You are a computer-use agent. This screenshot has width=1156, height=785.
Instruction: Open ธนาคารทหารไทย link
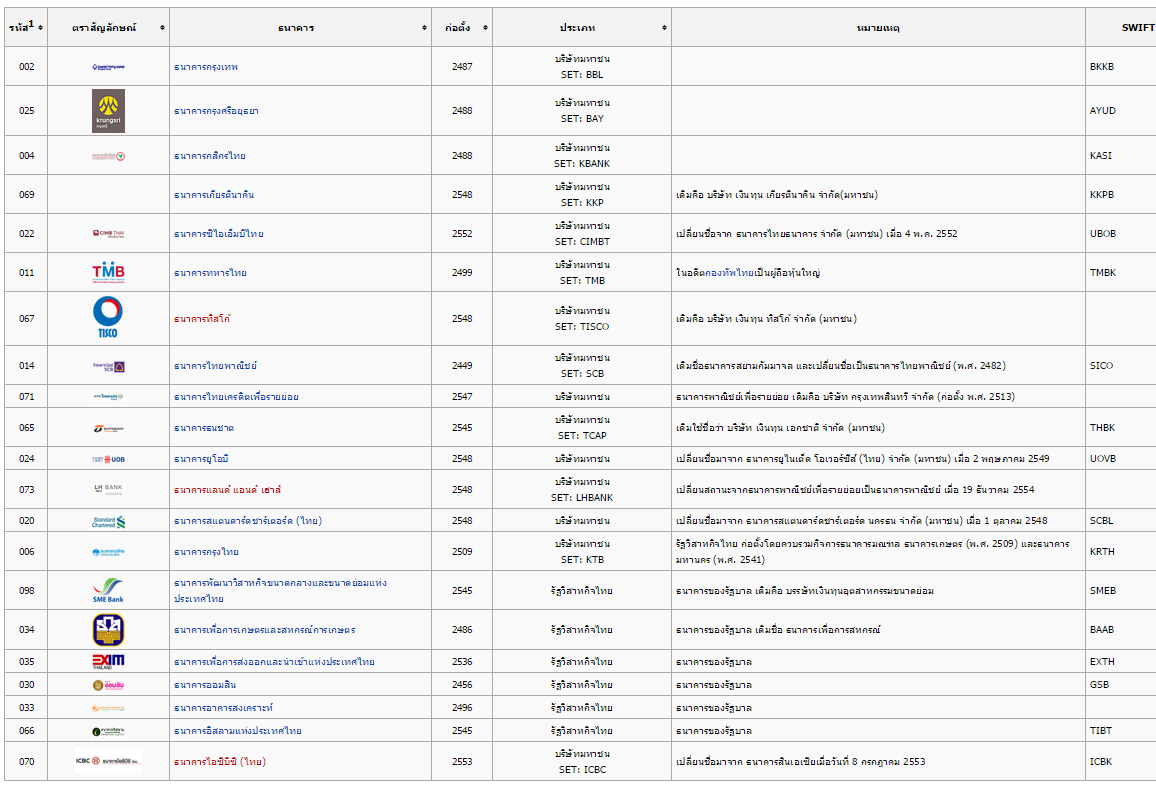pos(210,273)
